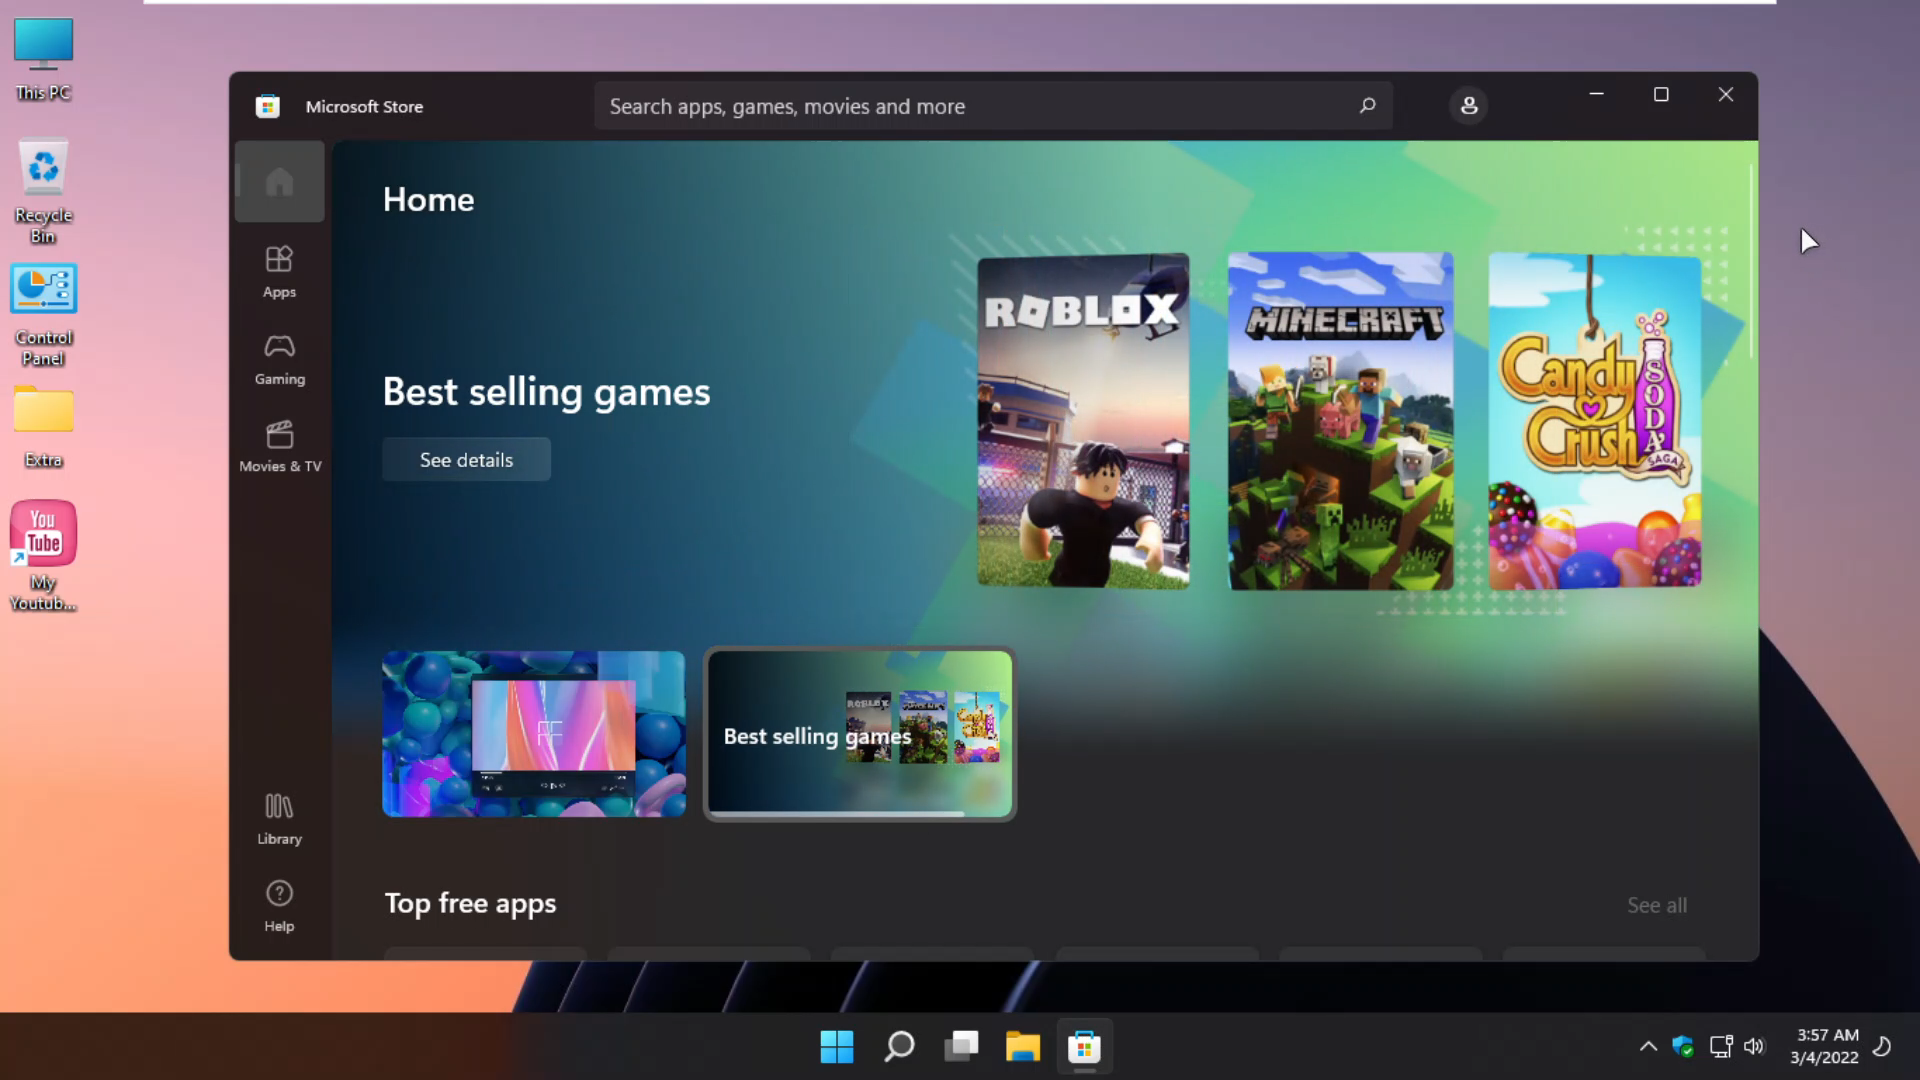Click the Microsoft Store logo in title bar
Viewport: 1920px width, 1080px height.
[267, 106]
